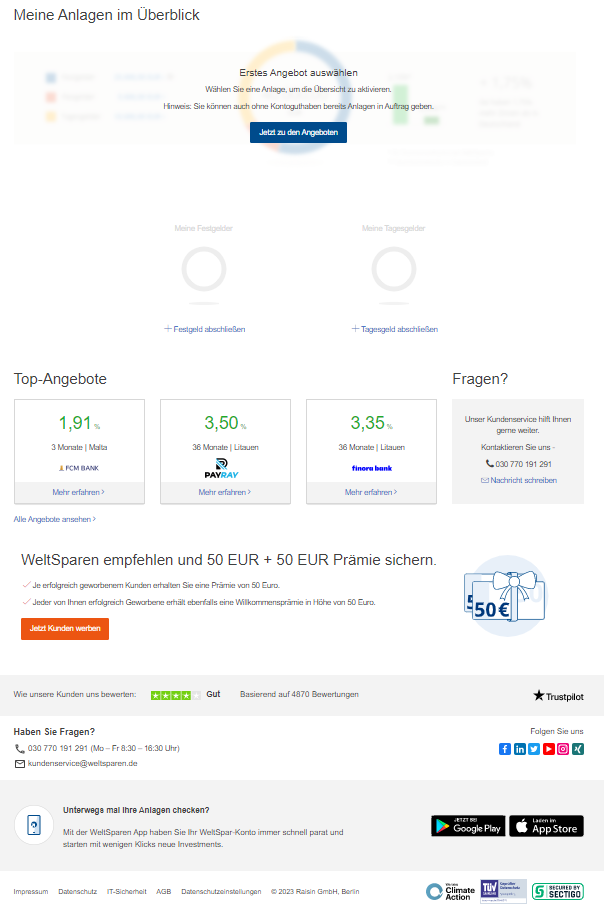
Task: Click the TÜV certification badge
Action: (x=503, y=891)
